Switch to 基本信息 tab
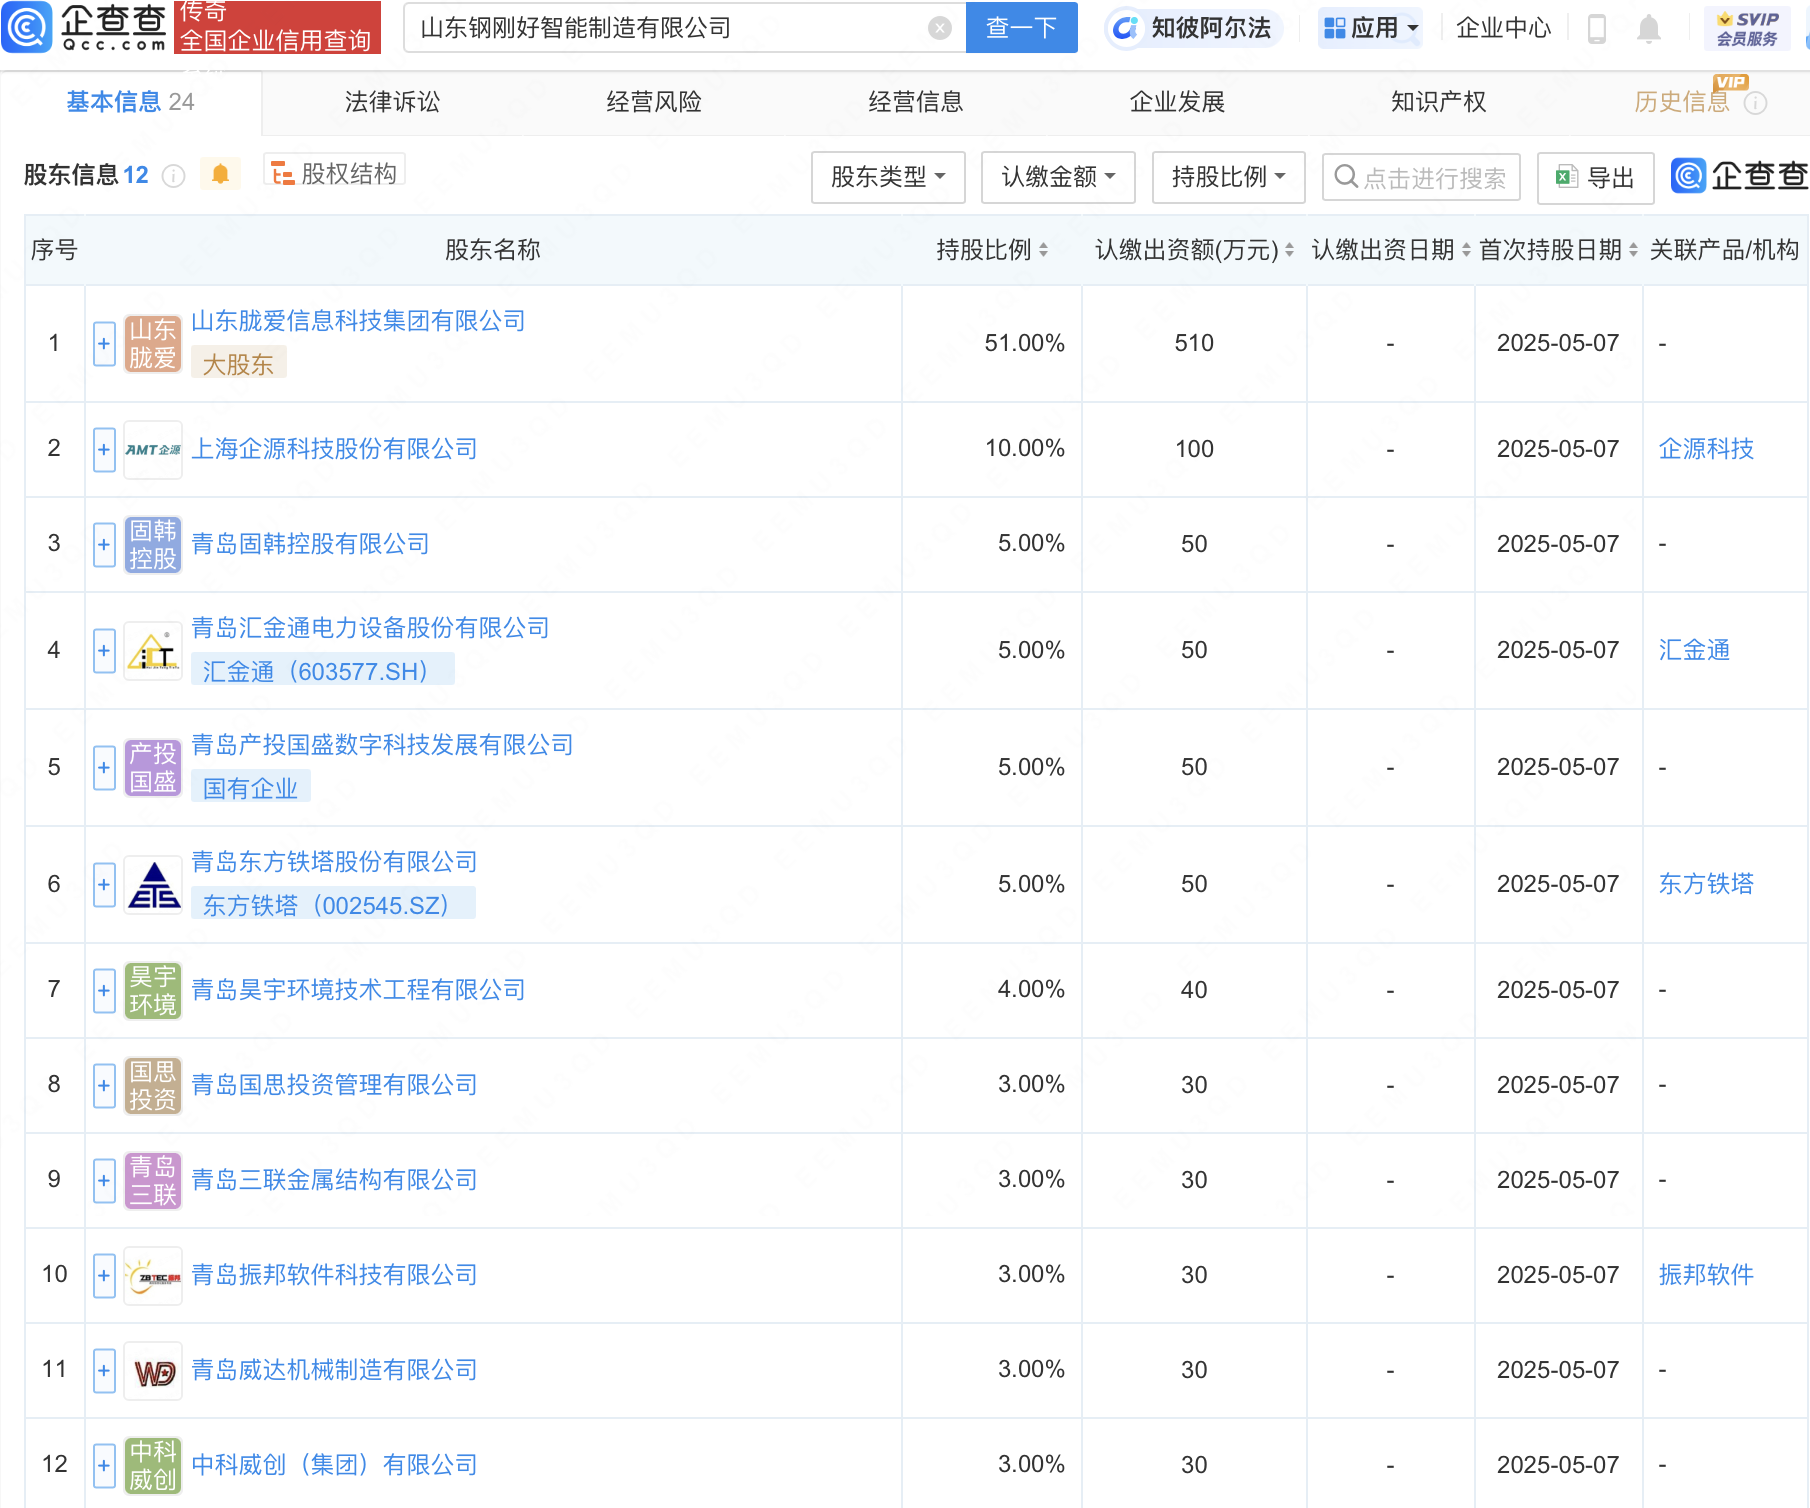 (x=130, y=102)
